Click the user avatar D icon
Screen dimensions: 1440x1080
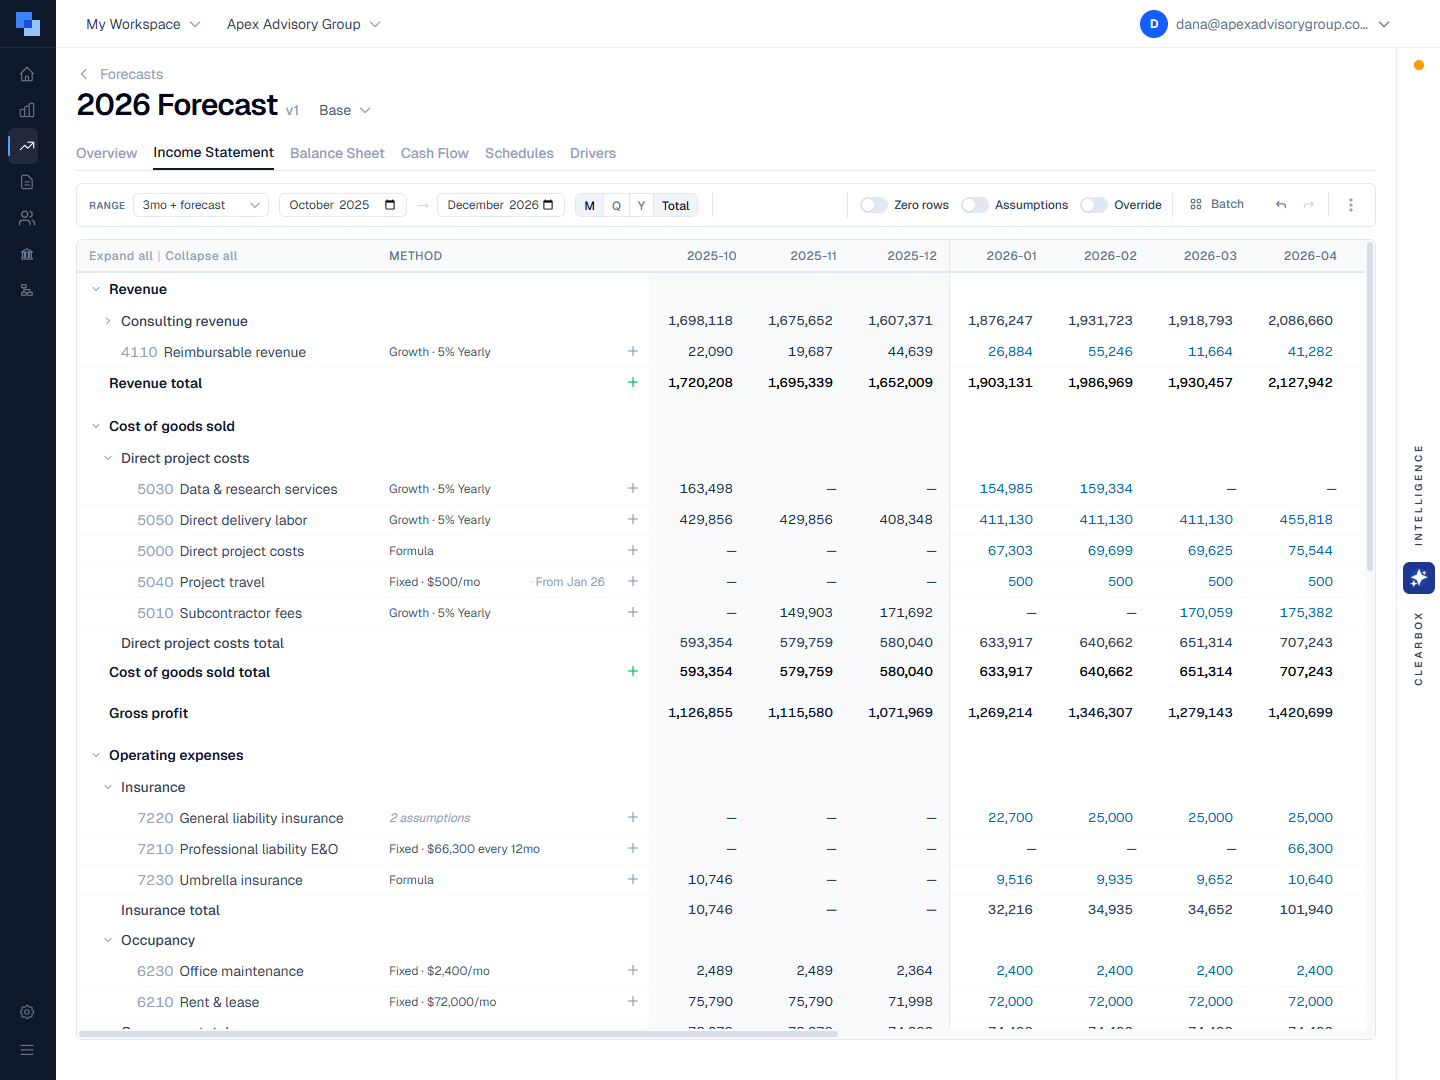[x=1154, y=24]
